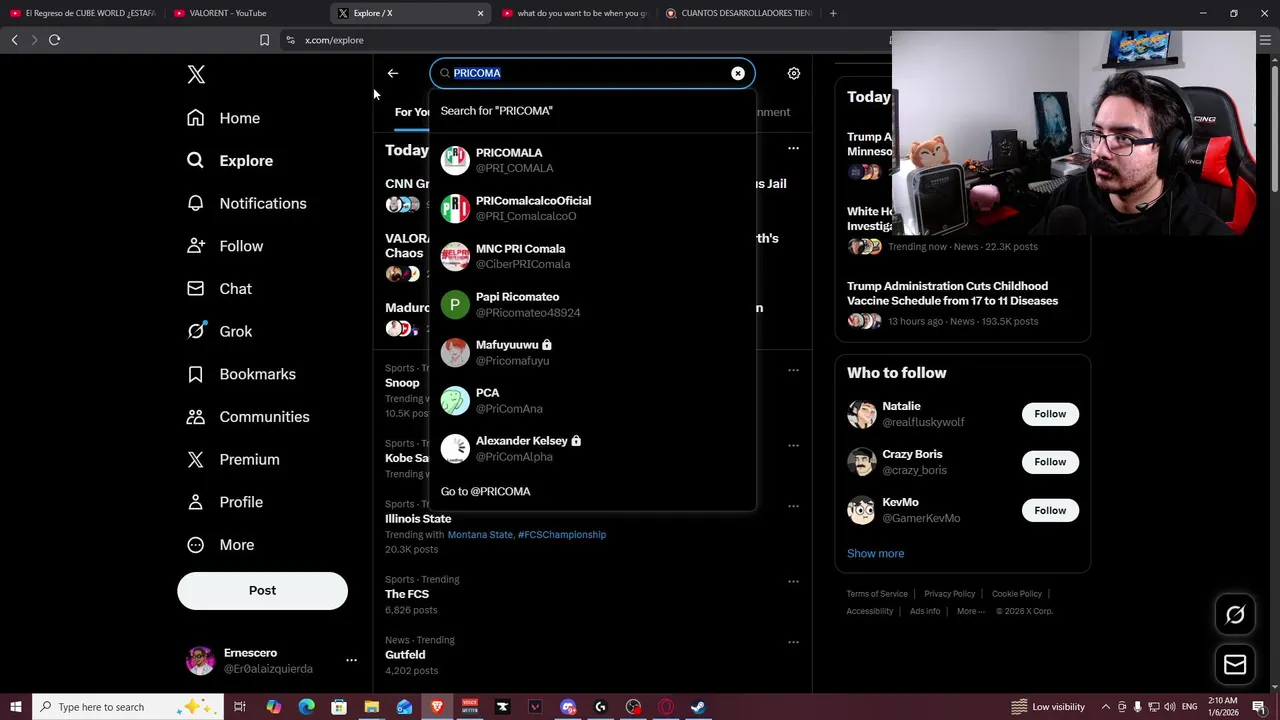This screenshot has width=1280, height=720.
Task: Follow Natalie @realfluskywolf
Action: (x=1050, y=414)
